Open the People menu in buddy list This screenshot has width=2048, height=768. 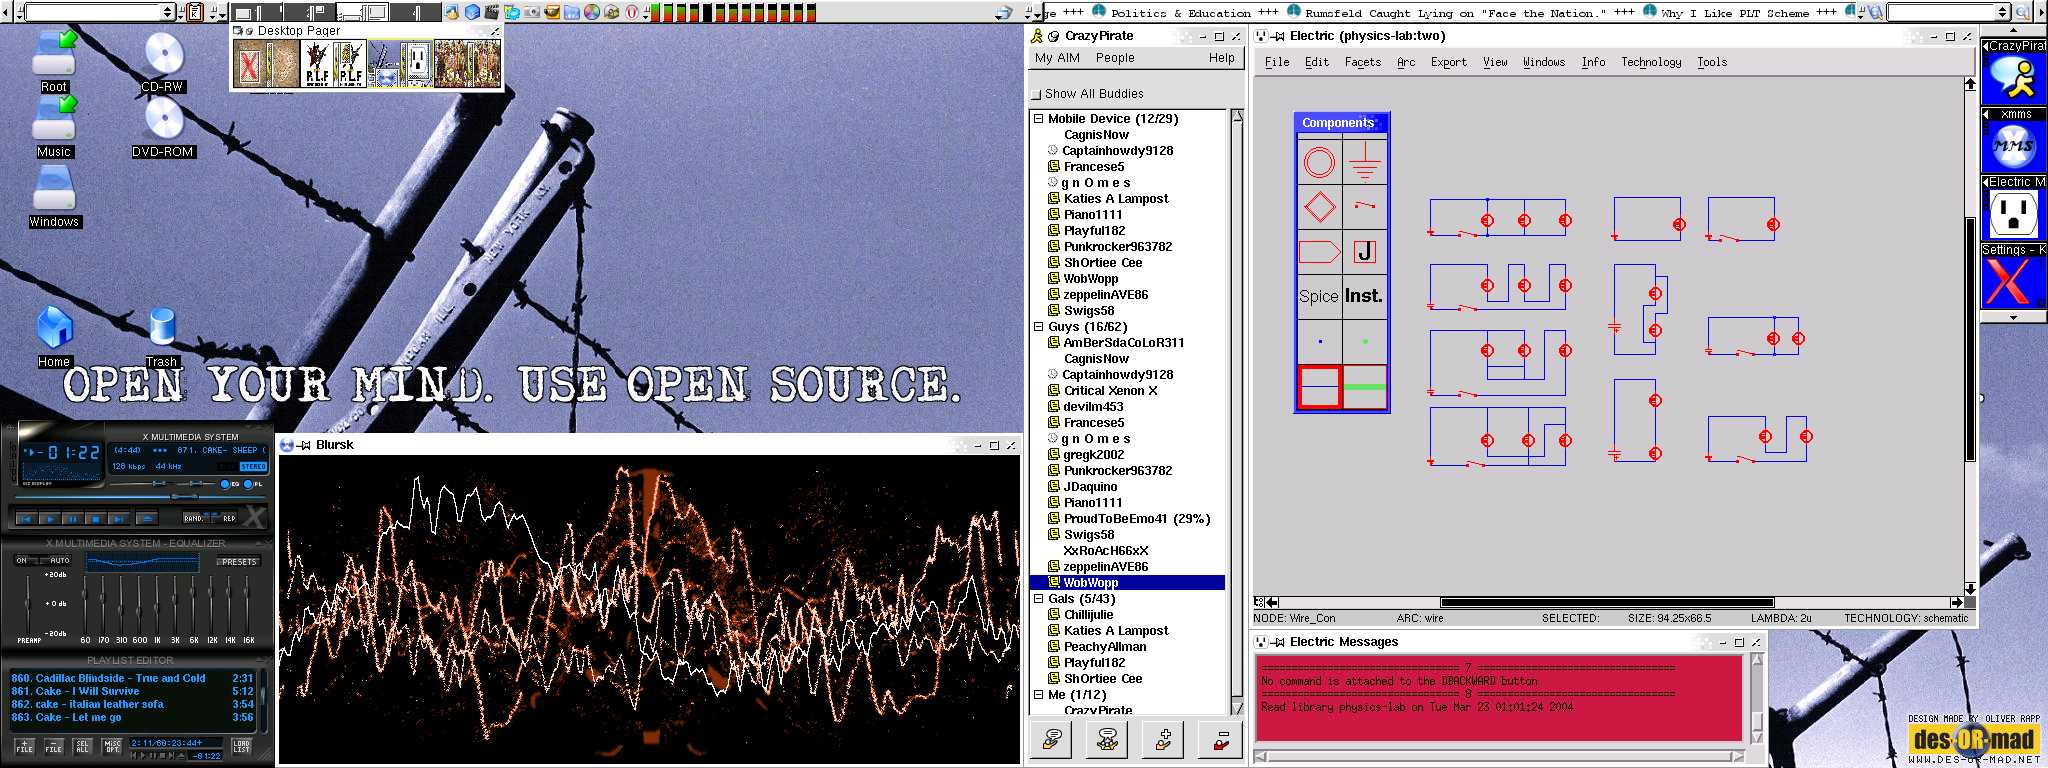pyautogui.click(x=1114, y=58)
